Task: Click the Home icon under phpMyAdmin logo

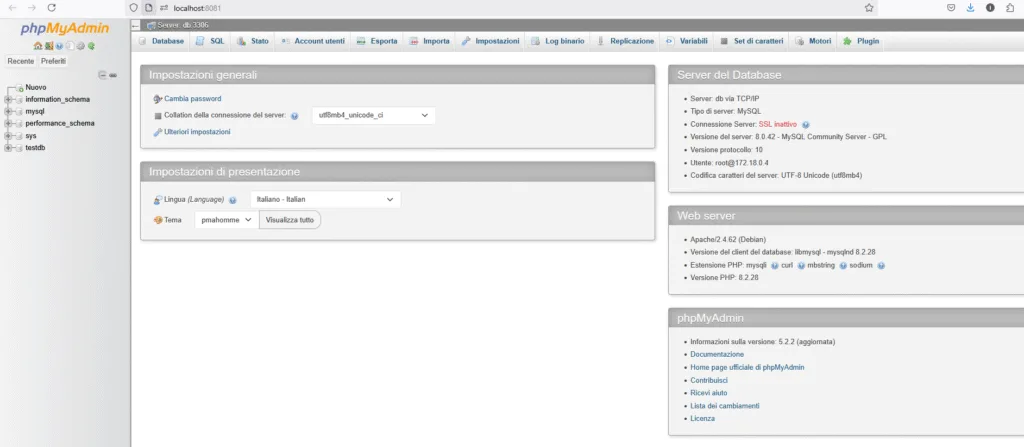Action: pos(38,46)
